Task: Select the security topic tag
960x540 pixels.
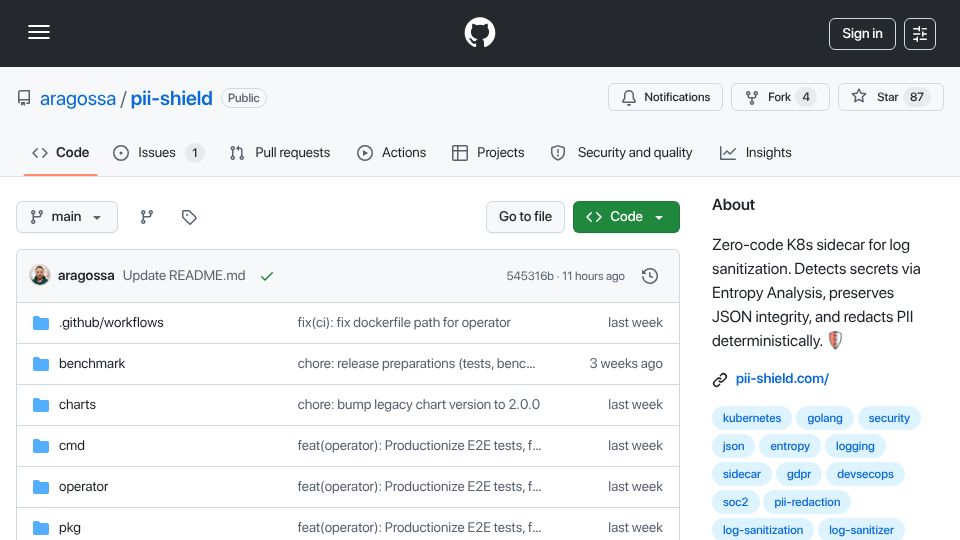Action: pos(889,418)
